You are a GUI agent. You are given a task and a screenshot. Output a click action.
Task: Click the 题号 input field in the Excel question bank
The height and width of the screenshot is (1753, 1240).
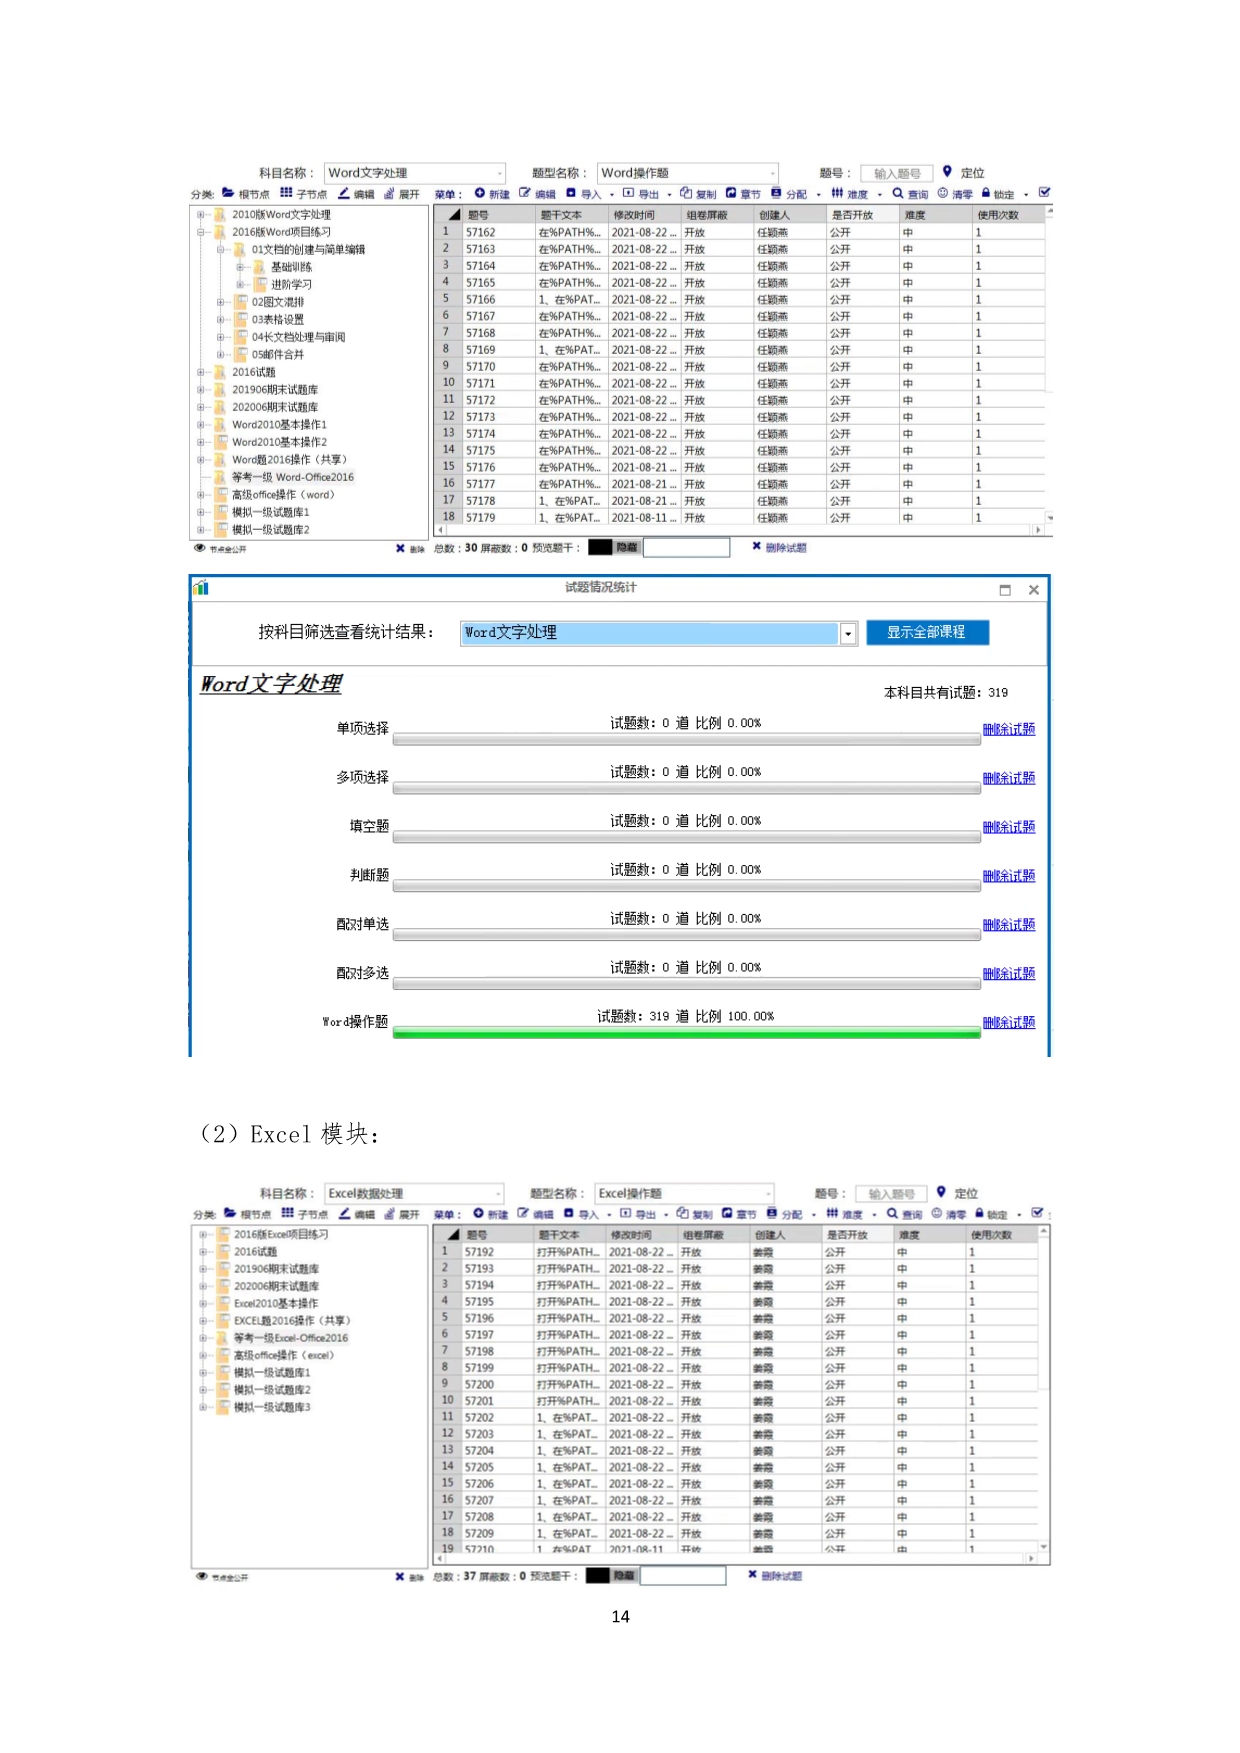pos(891,1194)
